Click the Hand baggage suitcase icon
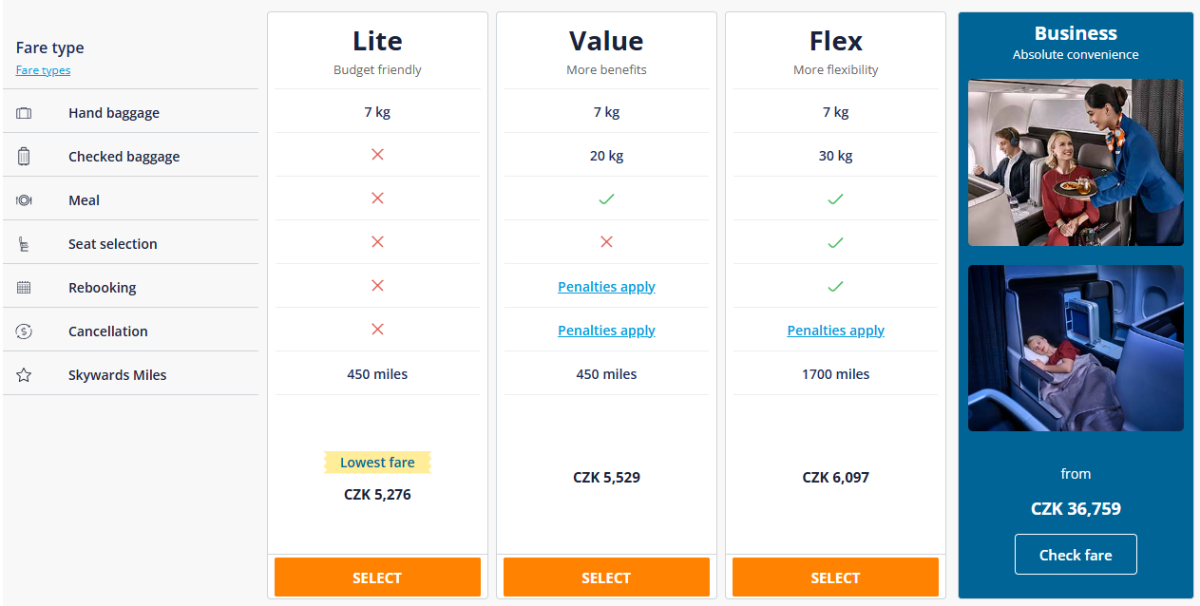 pyautogui.click(x=24, y=113)
